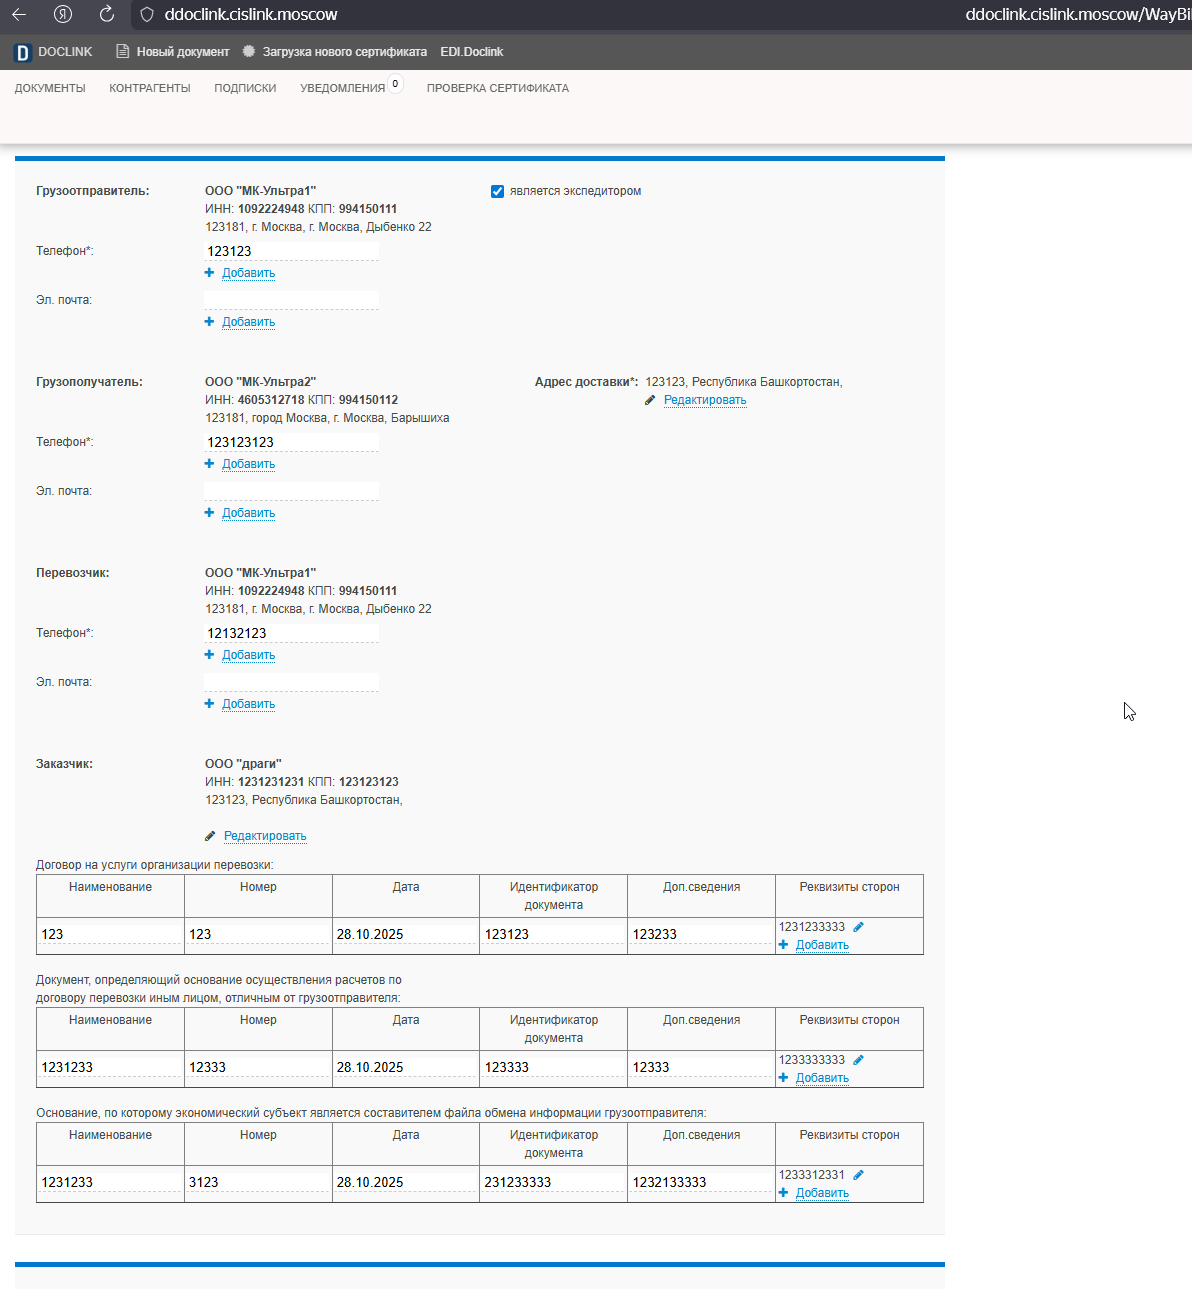This screenshot has width=1192, height=1289.
Task: Click the DOCLINK logo icon
Action: pos(22,52)
